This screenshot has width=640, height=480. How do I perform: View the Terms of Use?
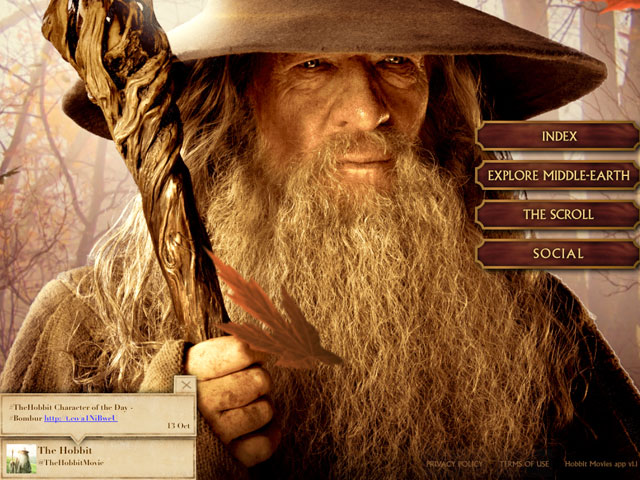point(524,464)
